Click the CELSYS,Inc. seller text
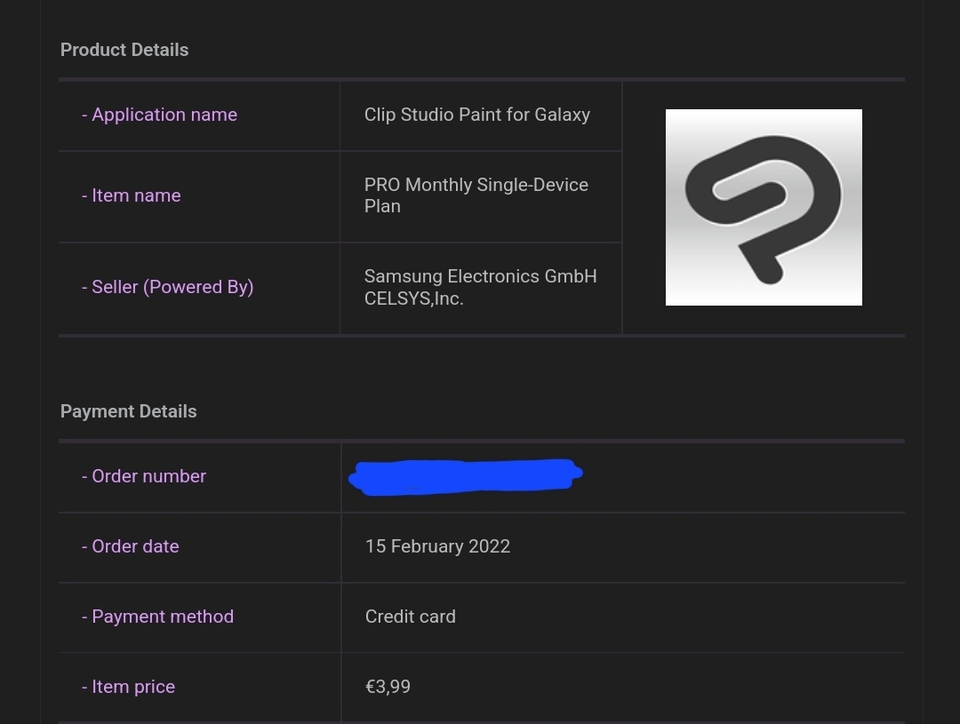The height and width of the screenshot is (724, 960). (x=414, y=298)
